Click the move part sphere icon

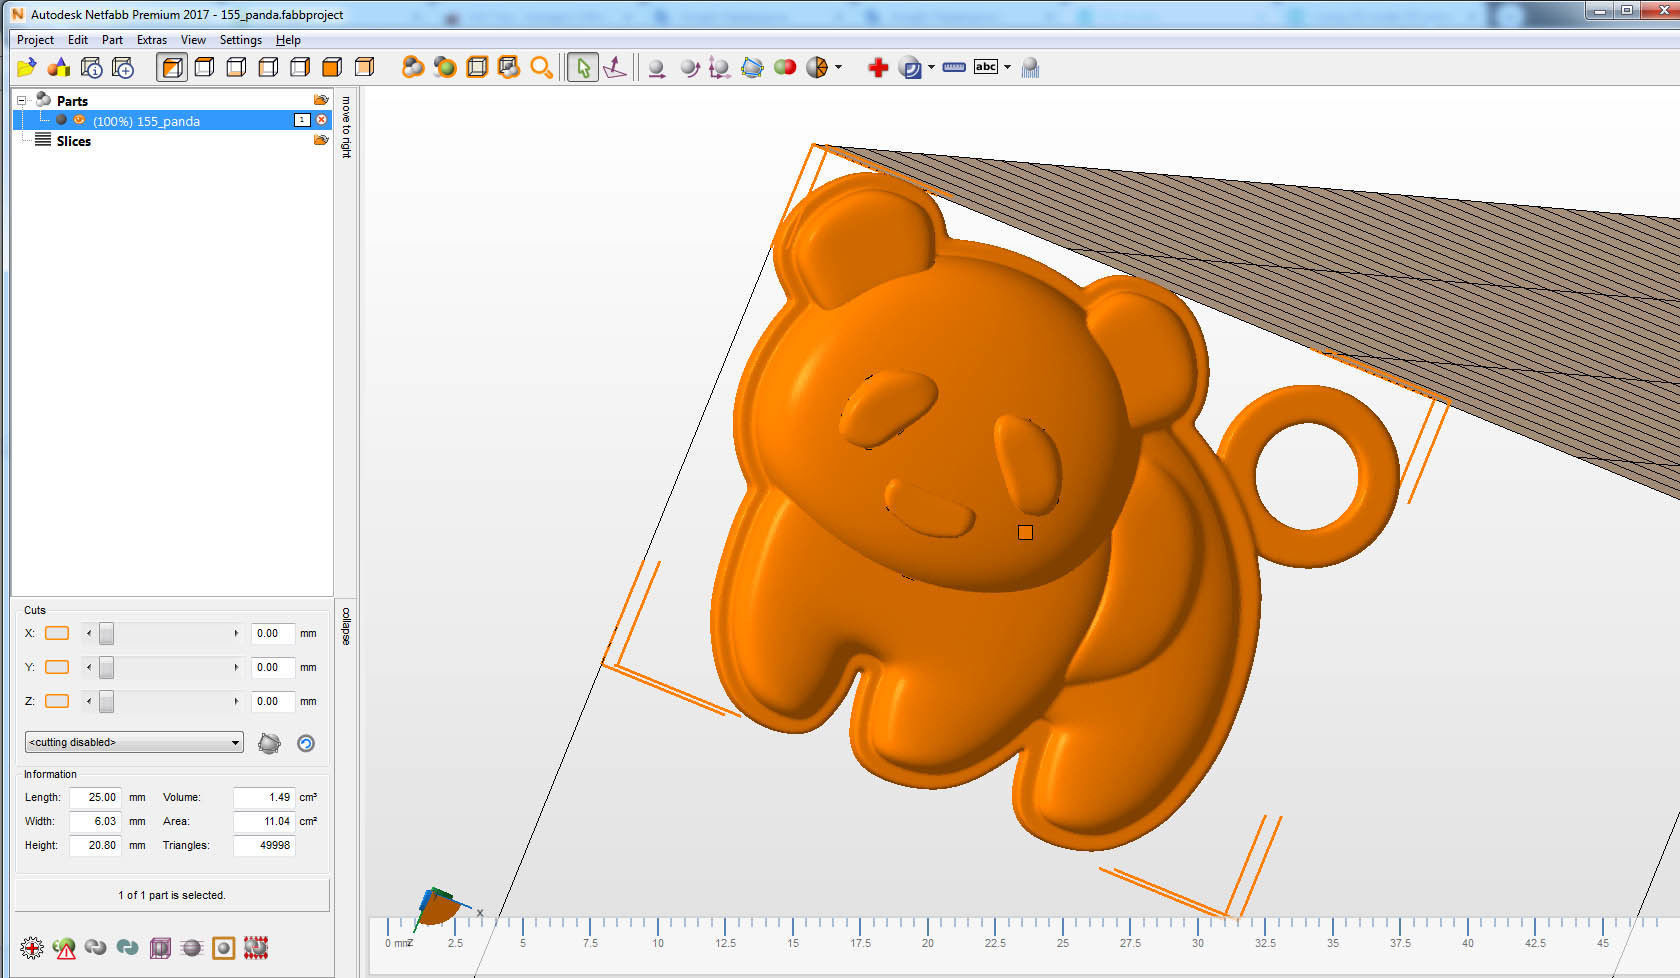click(x=657, y=67)
